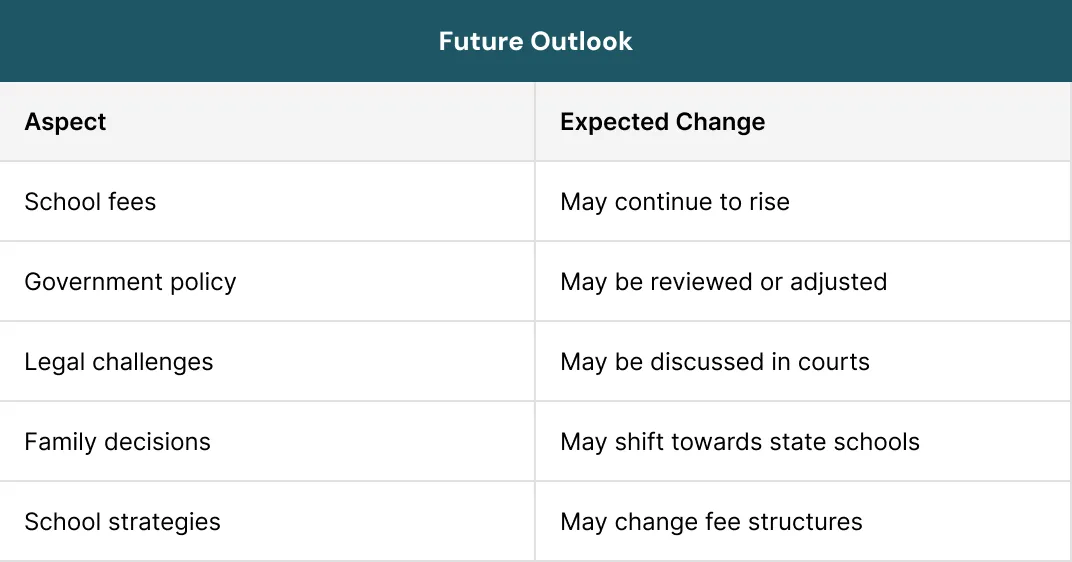This screenshot has height=562, width=1072.
Task: Click the Aspect column header
Action: (x=65, y=122)
